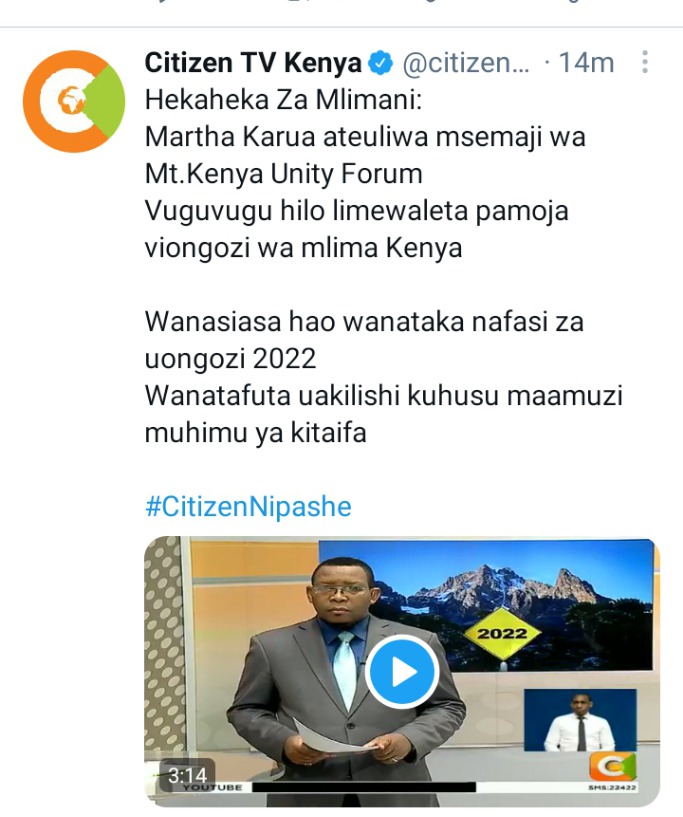Click the Citizen TV Kenya display name

(x=253, y=63)
